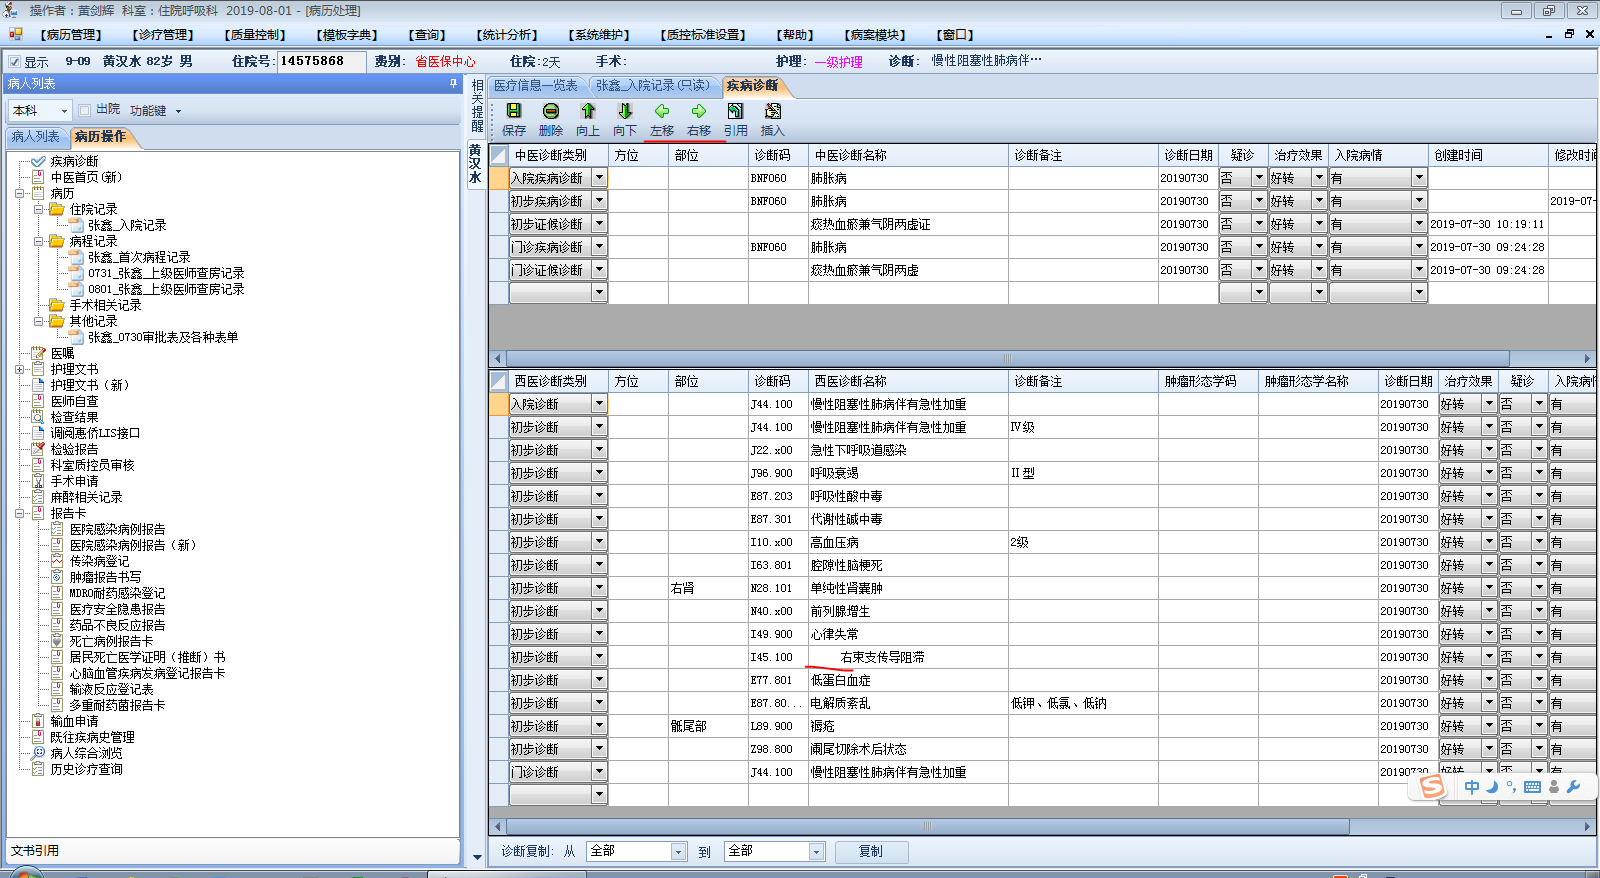Collapse the 住院记录 folder
The width and height of the screenshot is (1600, 878).
pos(38,209)
